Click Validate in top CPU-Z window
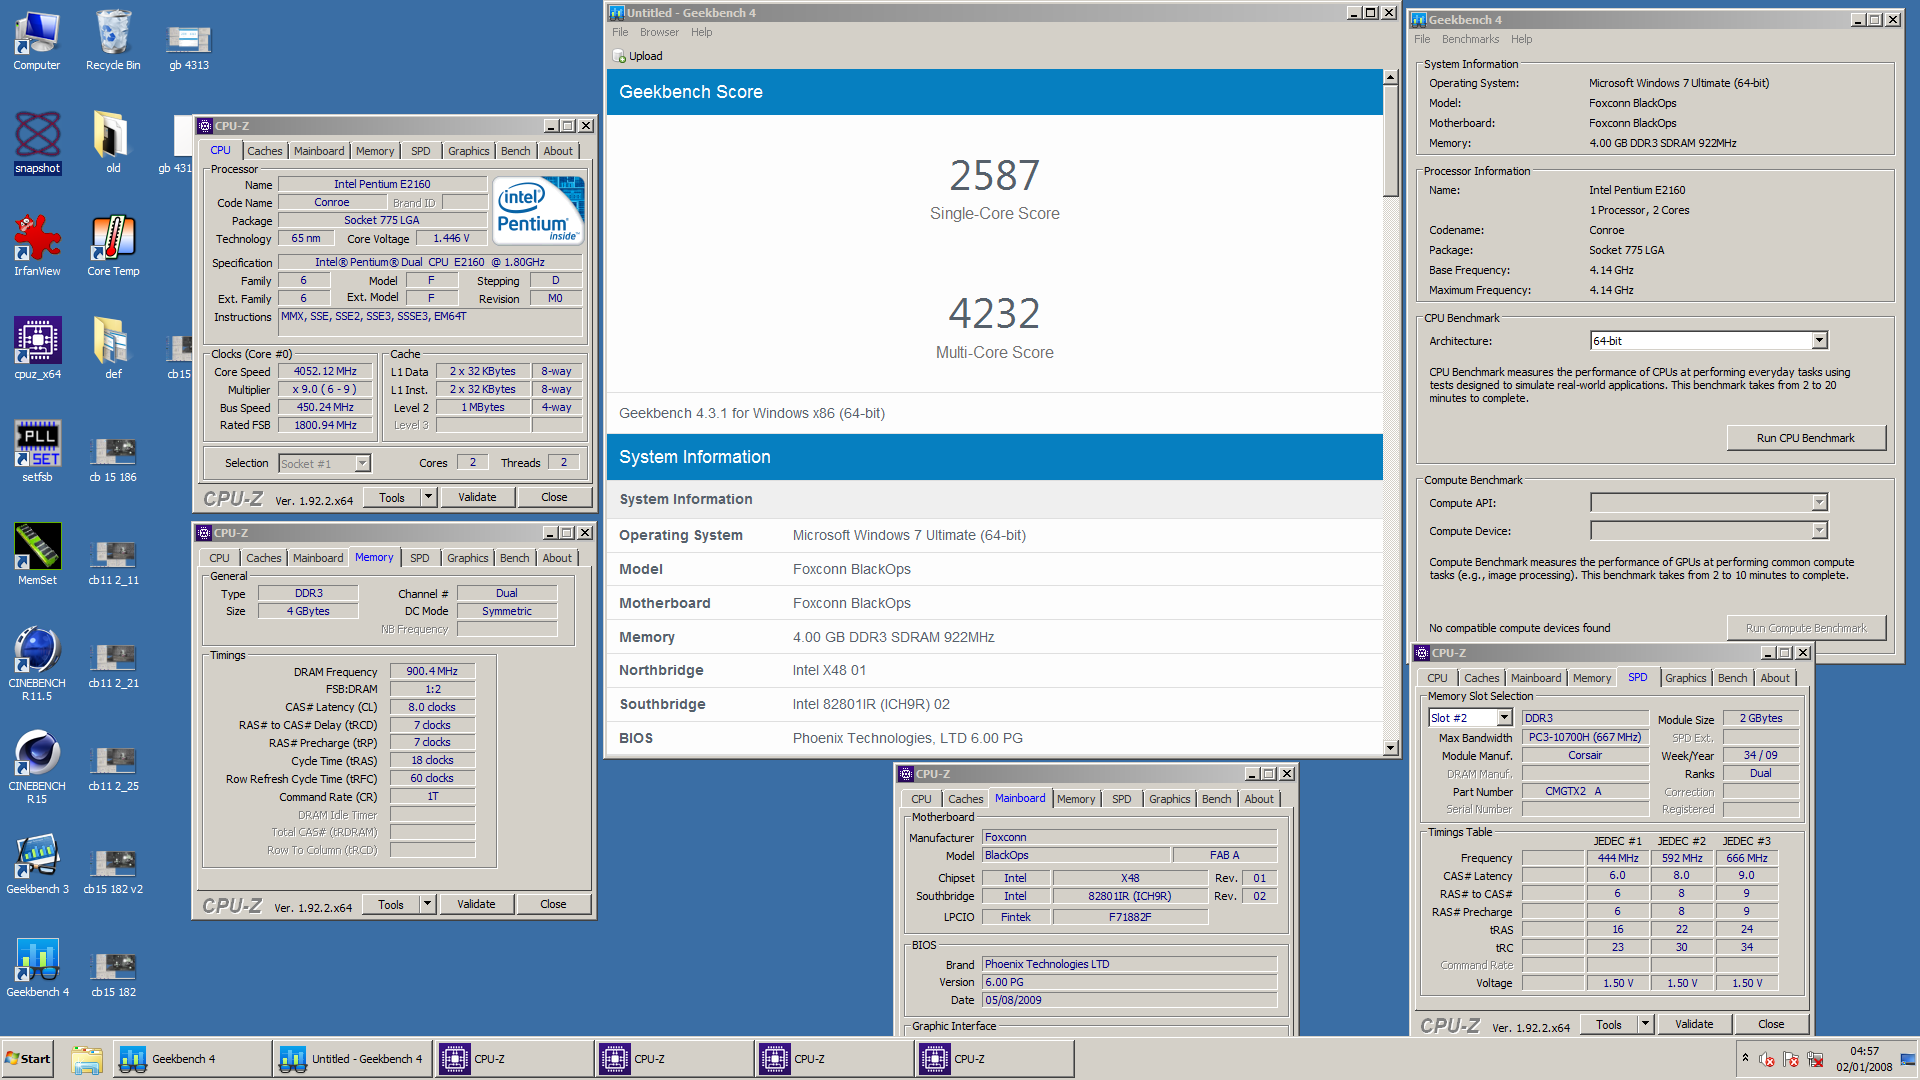Viewport: 1920px width, 1080px height. point(477,497)
